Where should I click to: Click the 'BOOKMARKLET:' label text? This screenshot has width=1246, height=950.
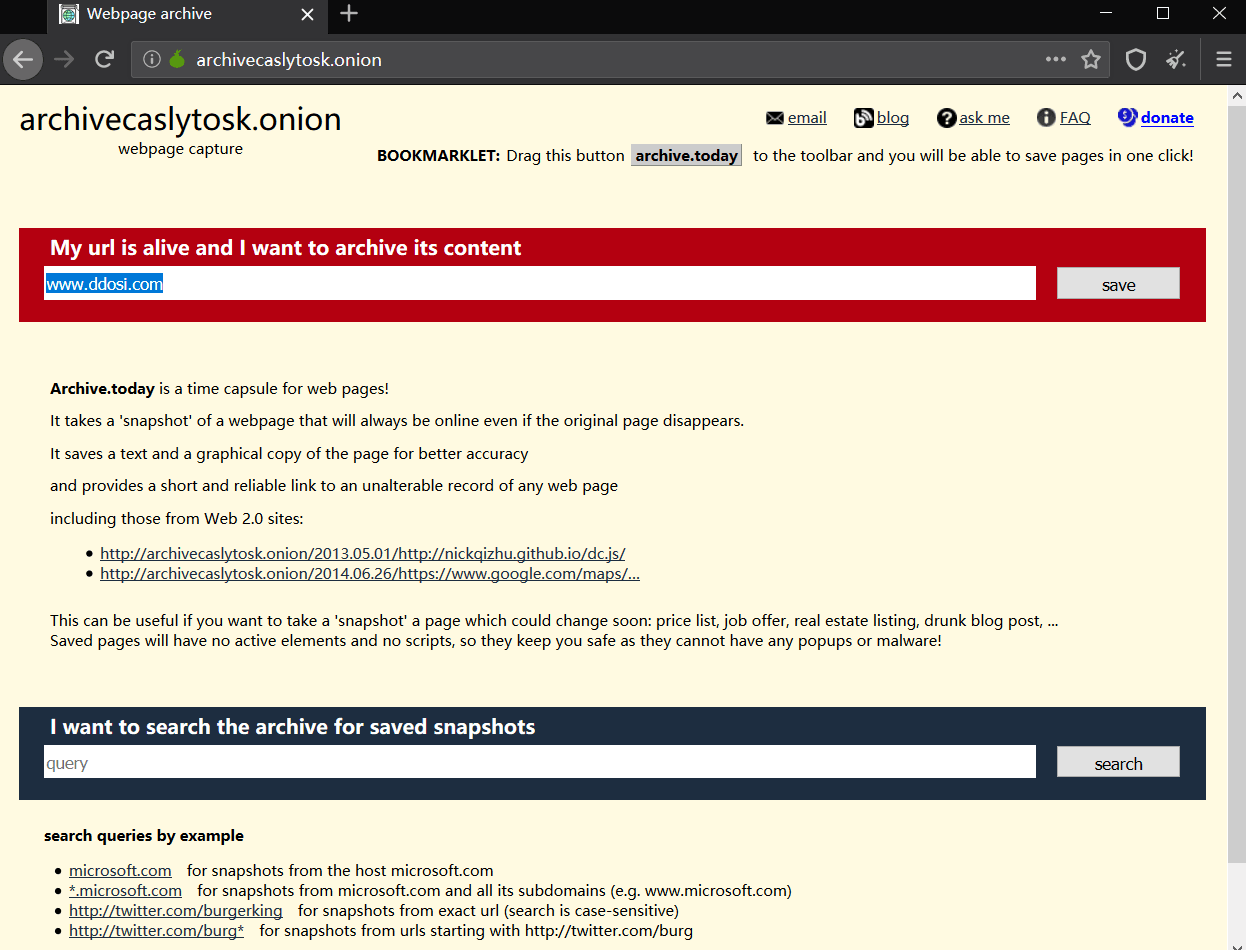pyautogui.click(x=438, y=156)
